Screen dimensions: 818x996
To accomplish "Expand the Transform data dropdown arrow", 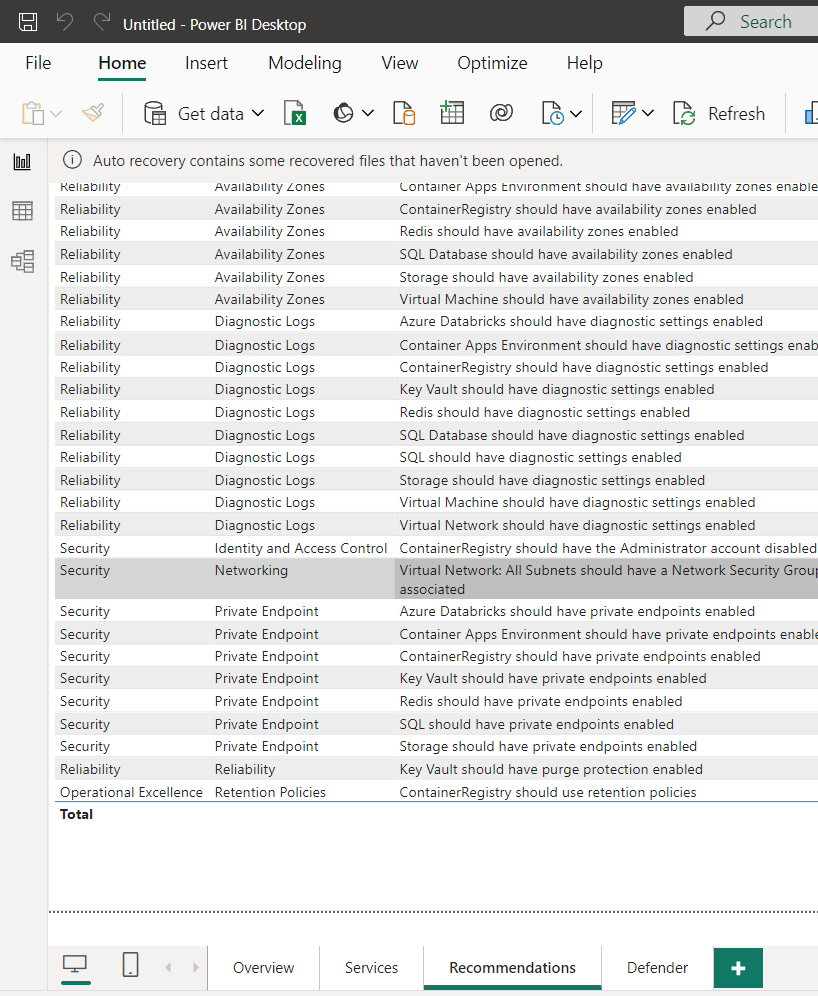I will [x=648, y=114].
